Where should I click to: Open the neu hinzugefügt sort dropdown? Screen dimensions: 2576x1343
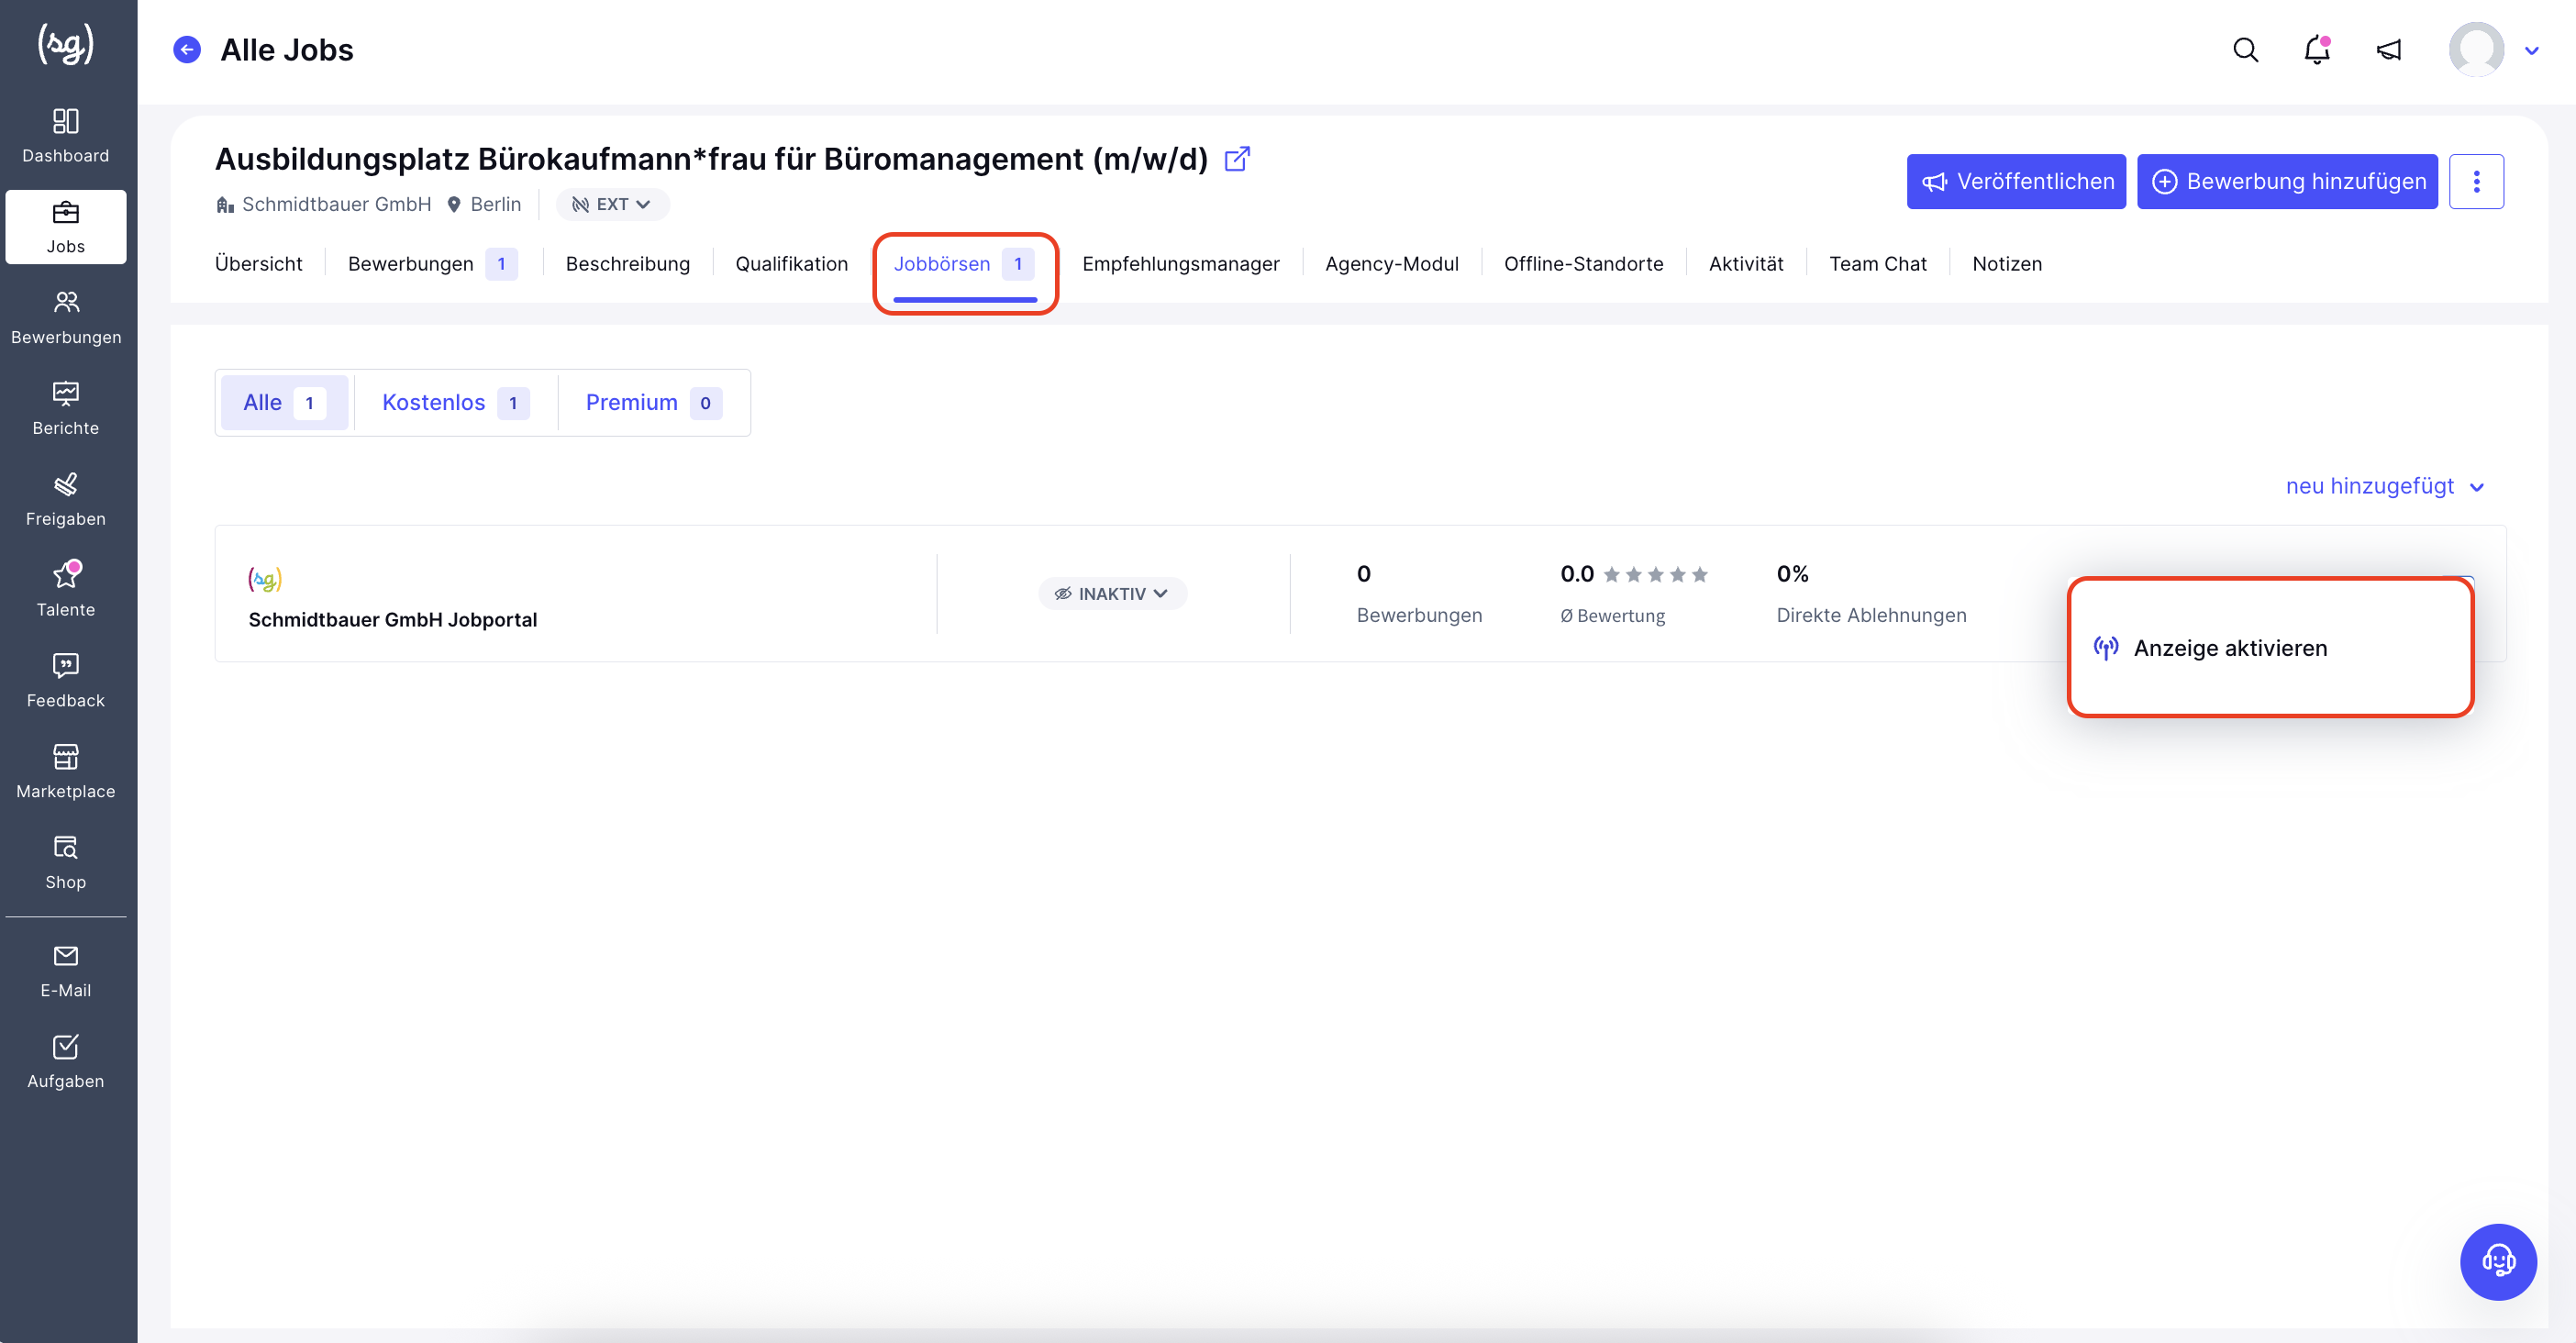point(2384,486)
